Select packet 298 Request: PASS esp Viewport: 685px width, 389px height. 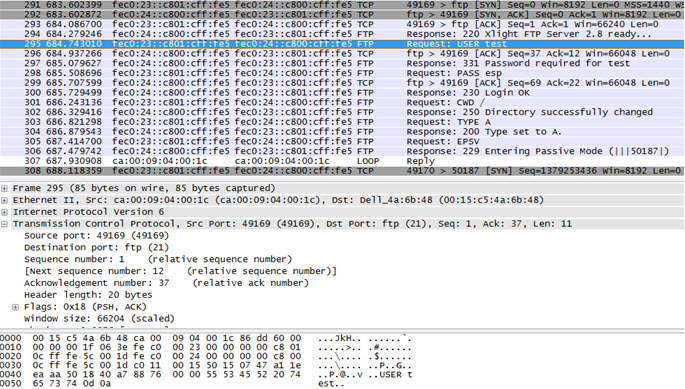pyautogui.click(x=342, y=73)
